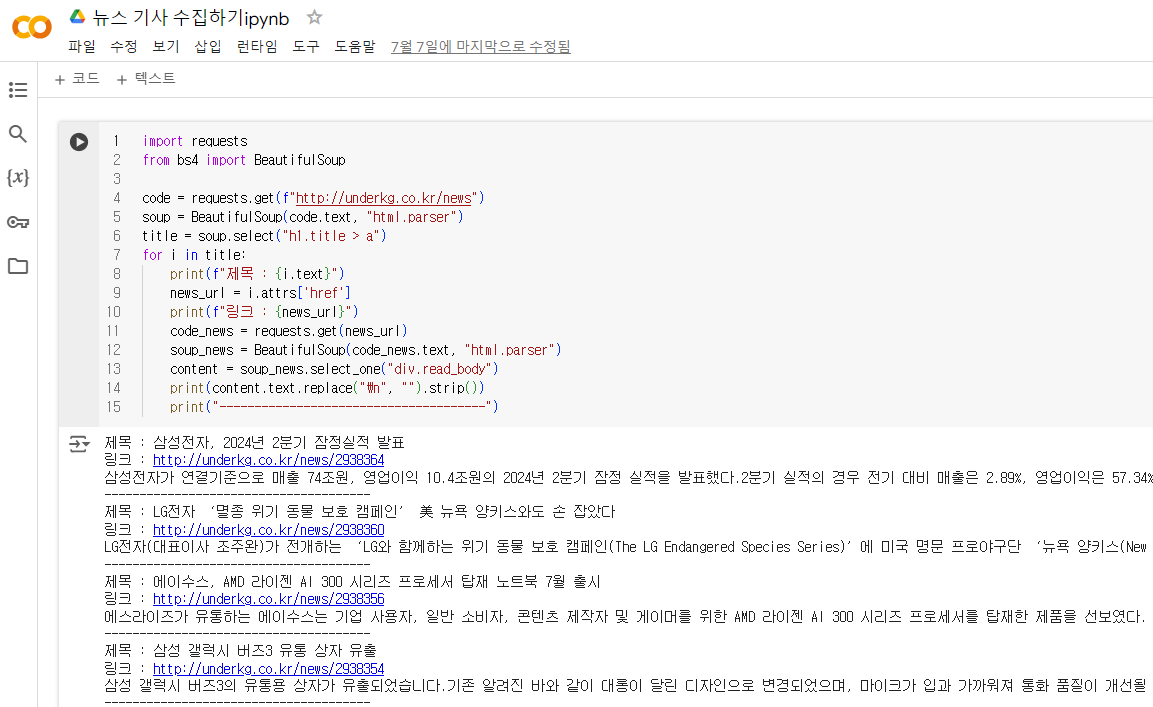The image size is (1153, 707).
Task: Click the underkg.co.kr/news URL in code line 4
Action: tap(383, 198)
